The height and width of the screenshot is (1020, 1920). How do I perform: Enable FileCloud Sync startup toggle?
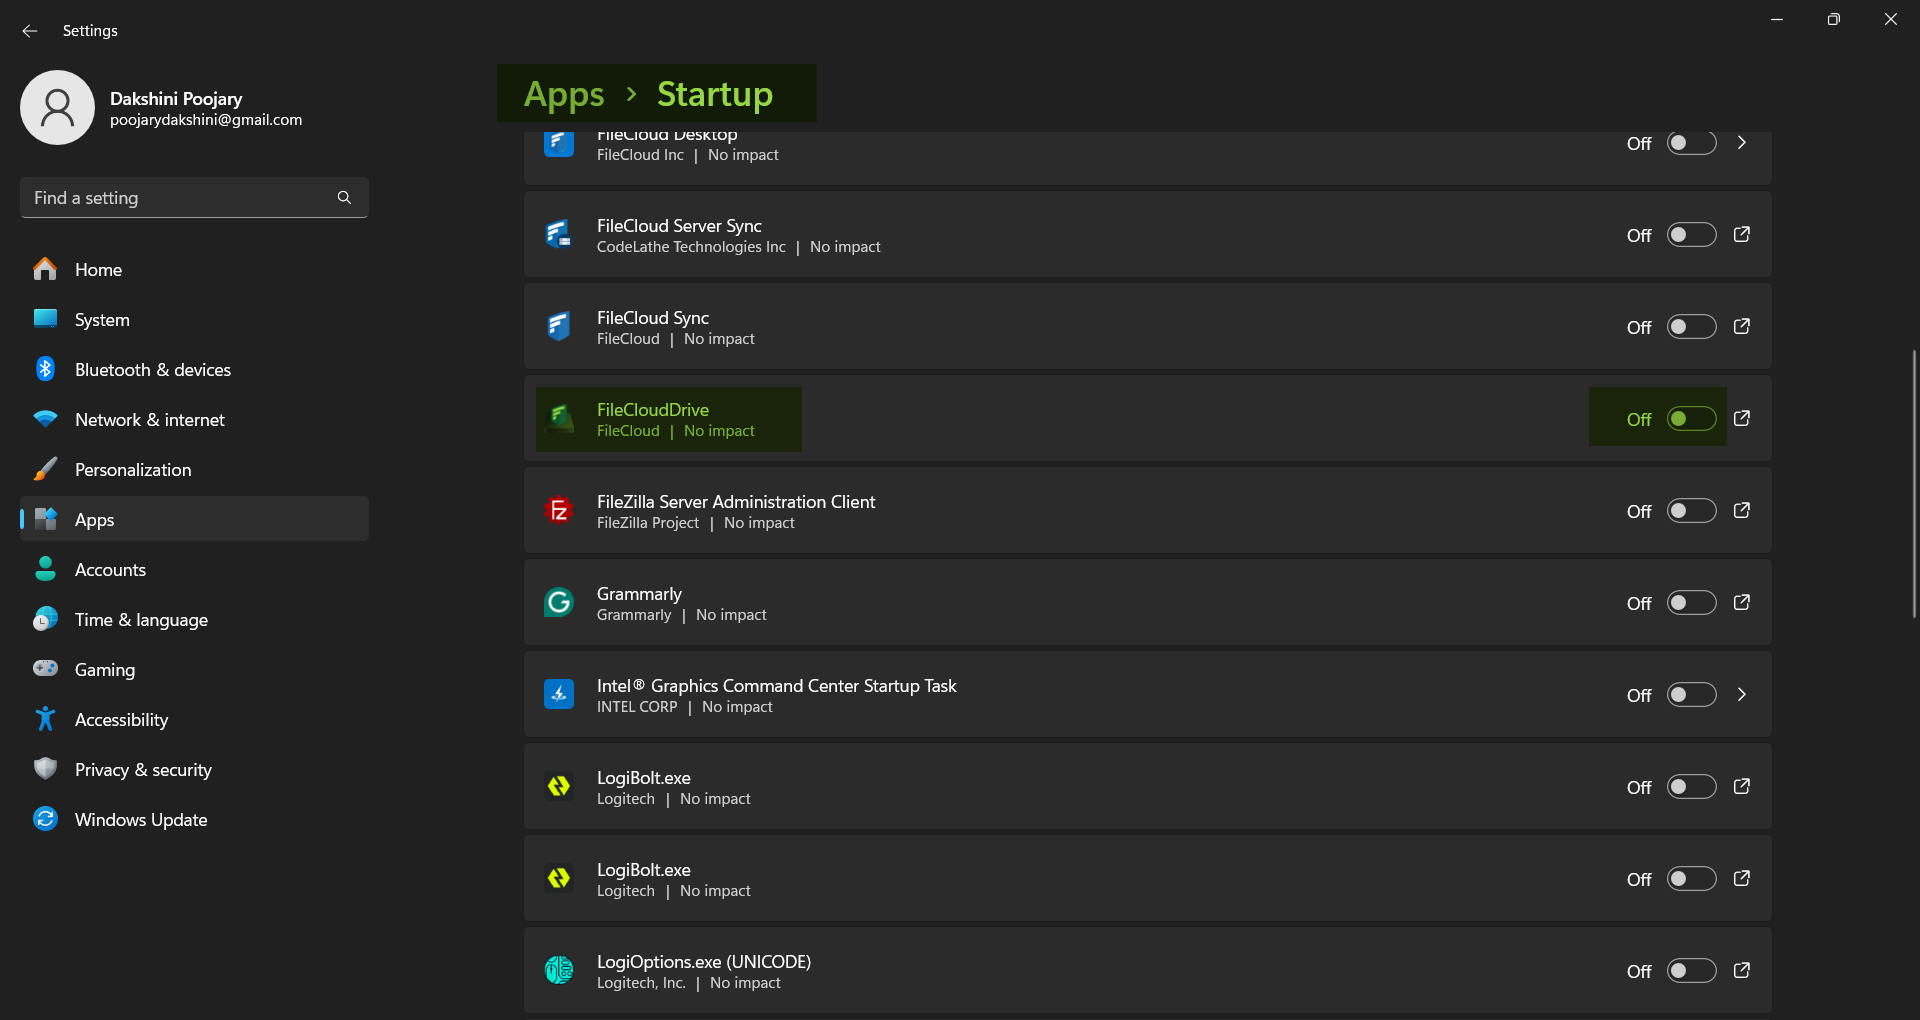[1691, 327]
